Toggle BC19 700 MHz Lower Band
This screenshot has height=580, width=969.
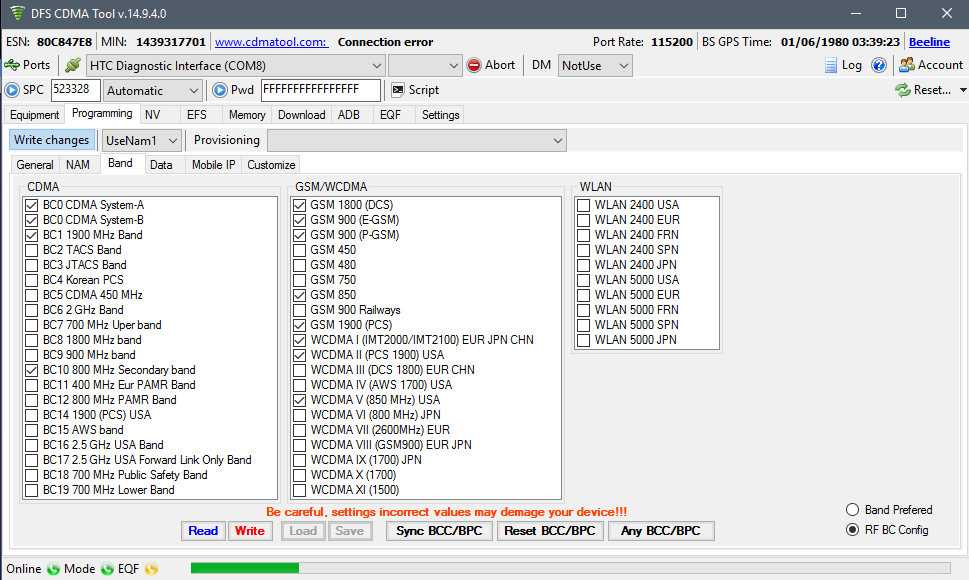(x=32, y=490)
